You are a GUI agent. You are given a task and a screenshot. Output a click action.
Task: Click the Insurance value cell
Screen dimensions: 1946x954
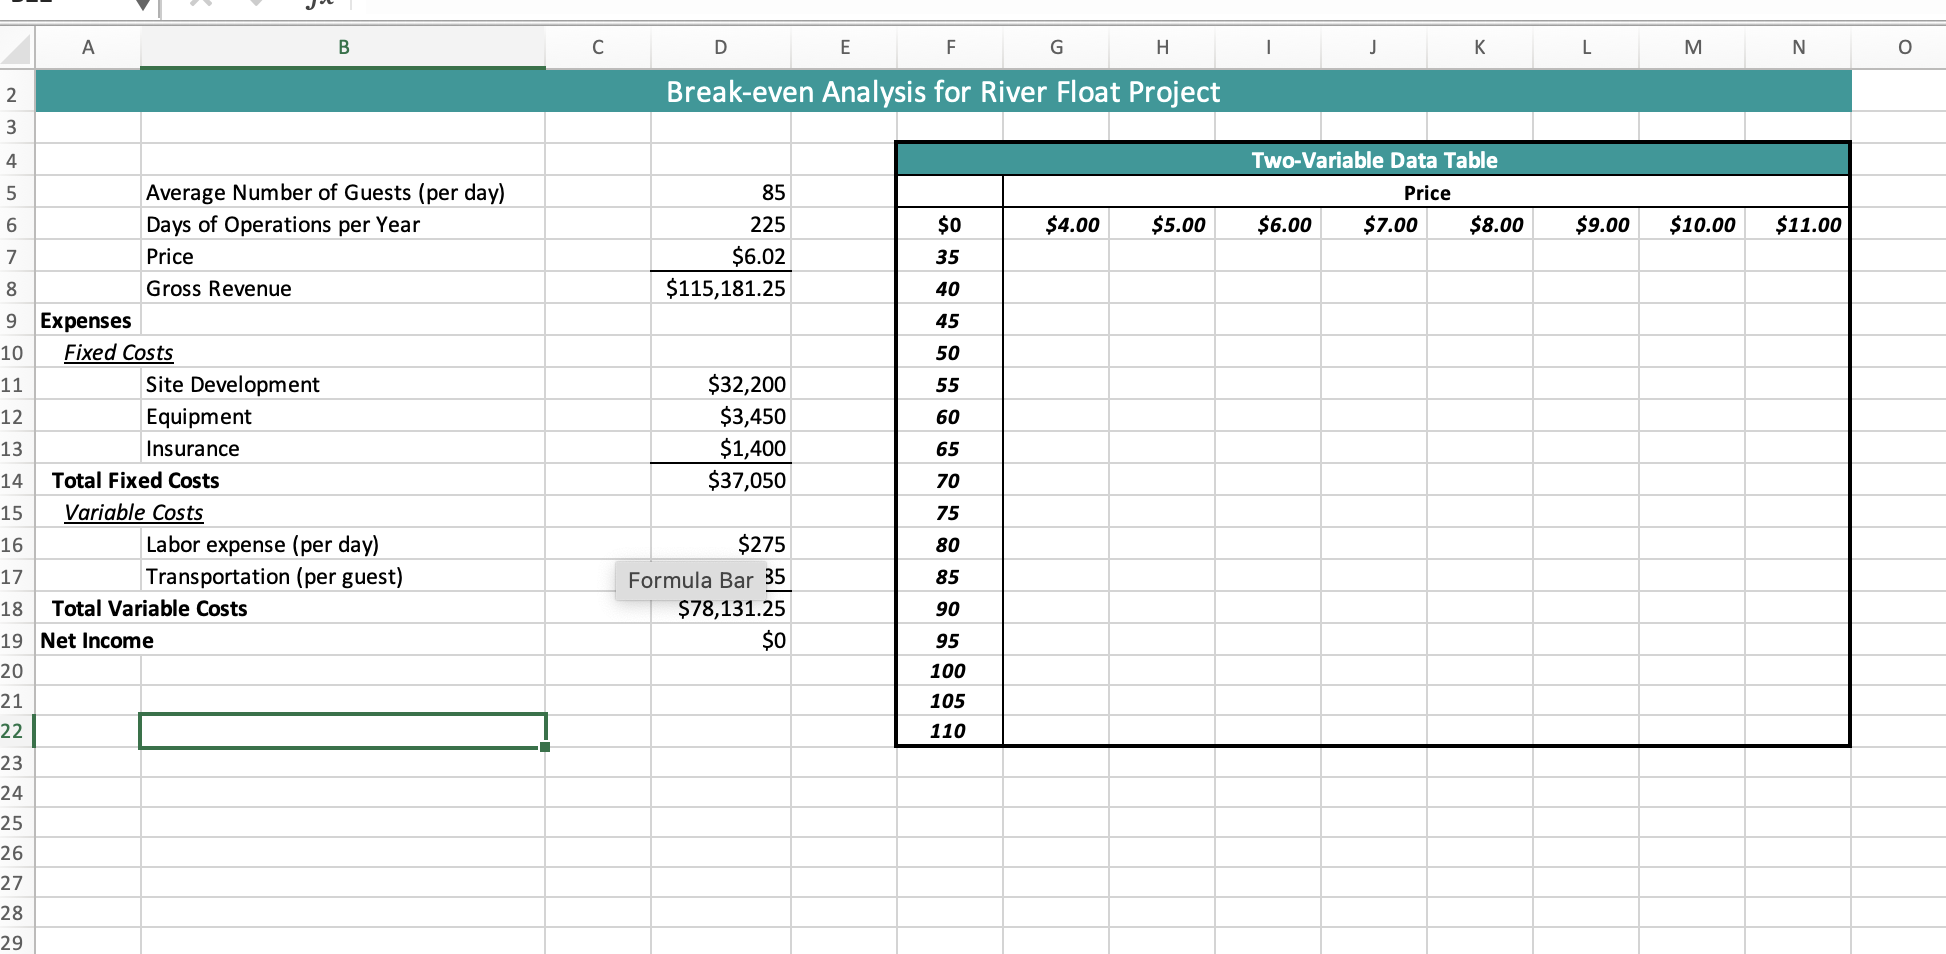(720, 448)
